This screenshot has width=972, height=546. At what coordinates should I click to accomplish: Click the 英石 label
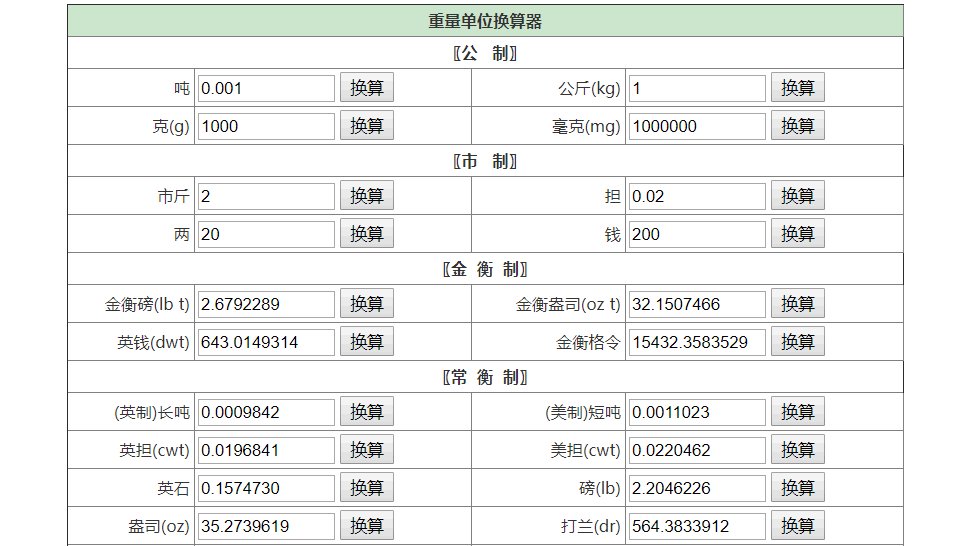click(173, 488)
